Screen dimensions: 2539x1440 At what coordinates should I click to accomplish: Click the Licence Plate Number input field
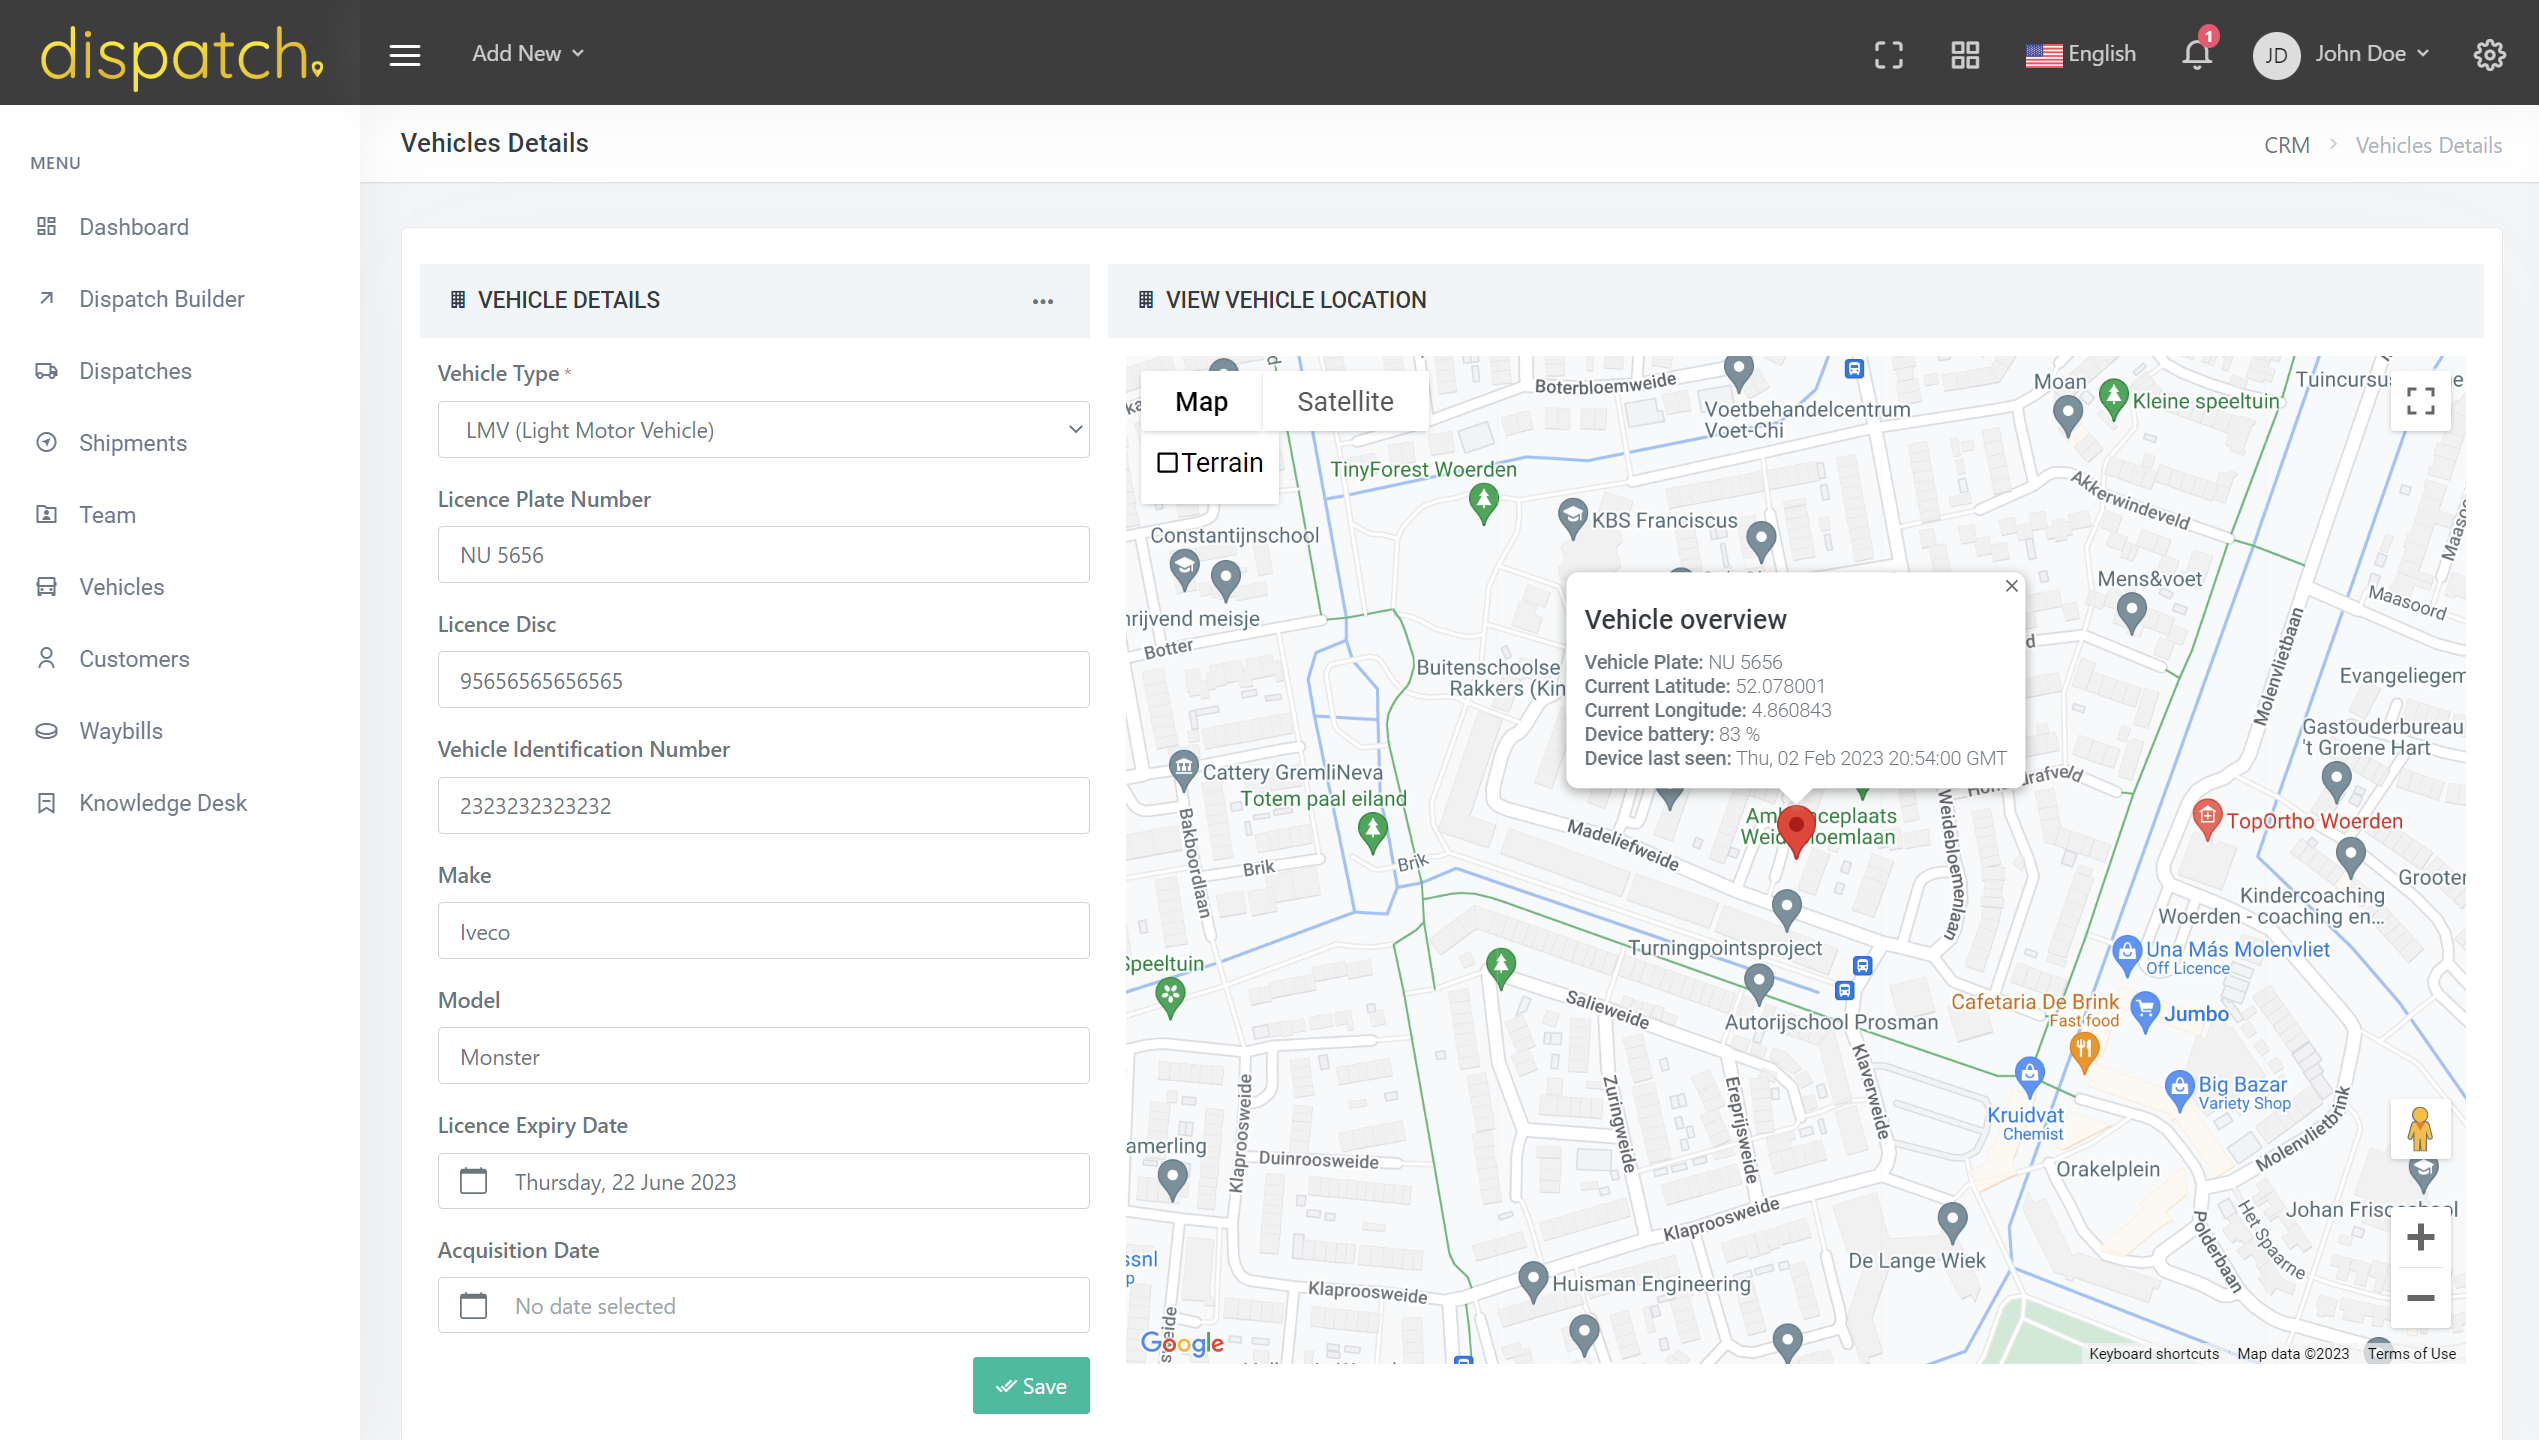tap(763, 554)
